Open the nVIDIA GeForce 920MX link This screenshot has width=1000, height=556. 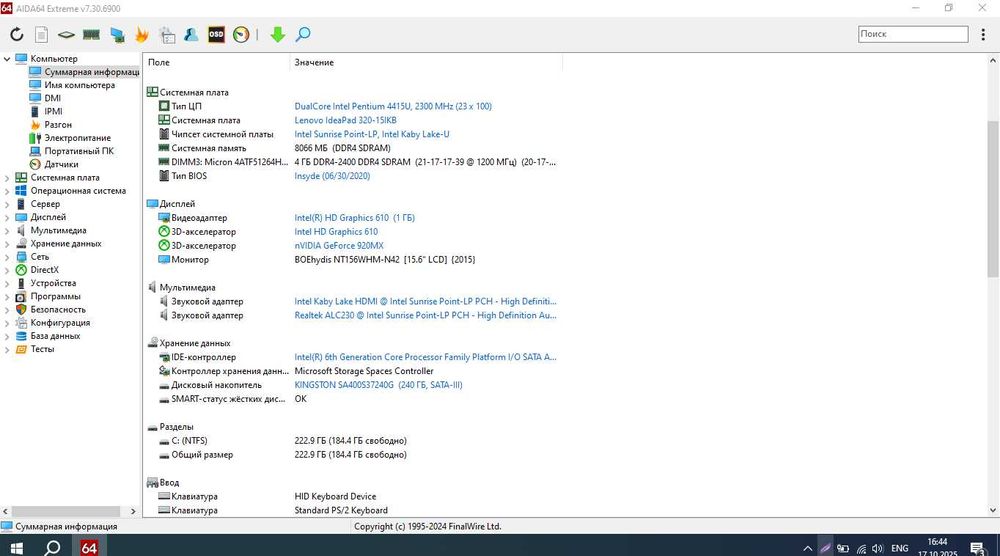[339, 246]
